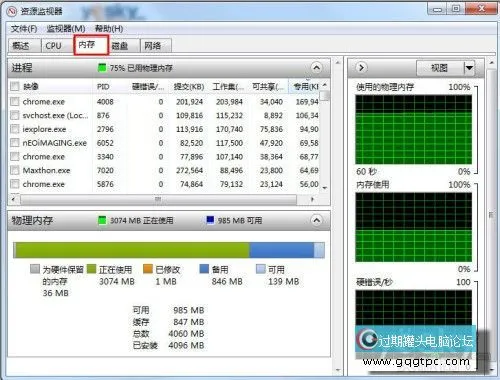
Task: Check the nEOiMAGING.exe checkbox
Action: pyautogui.click(x=14, y=143)
